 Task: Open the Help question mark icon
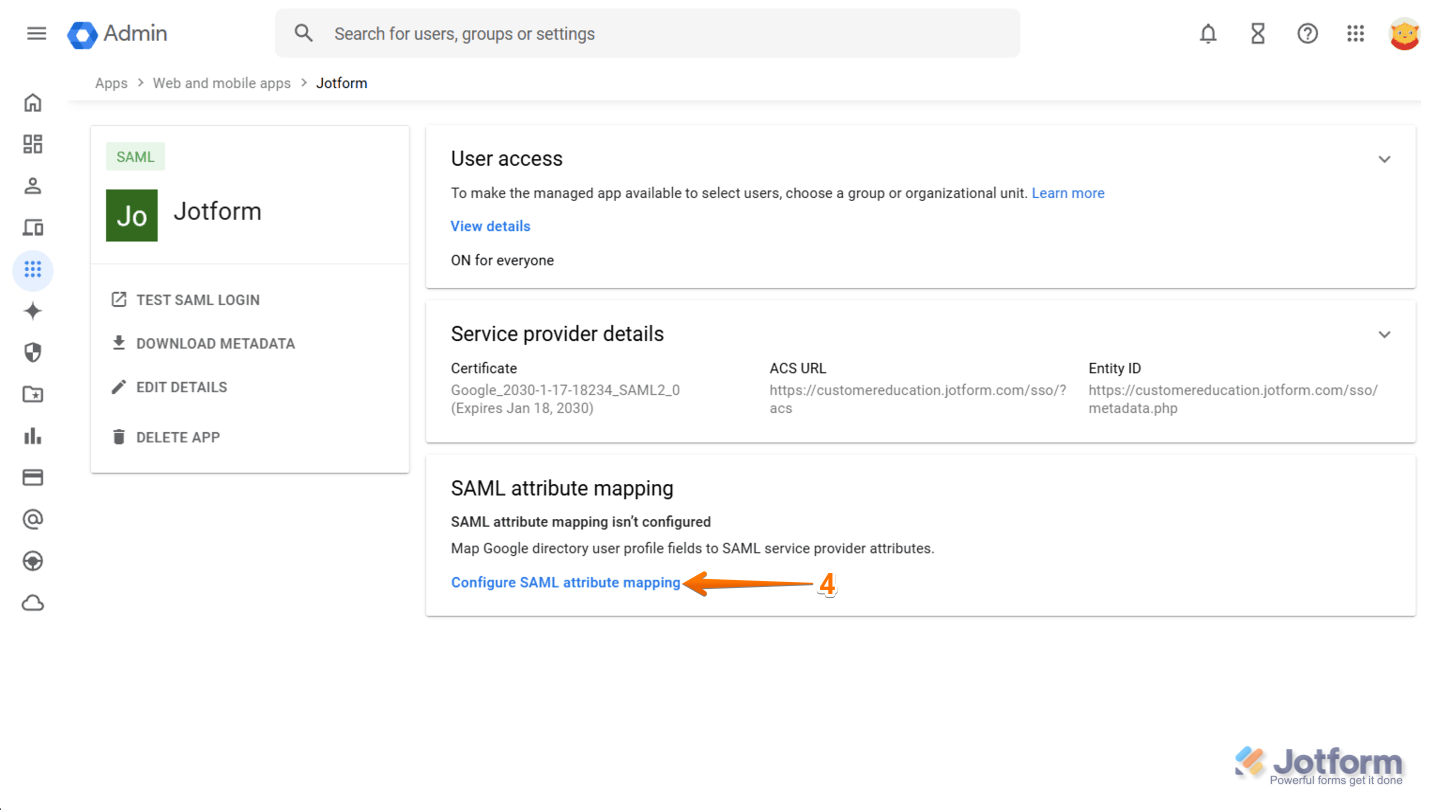(1307, 34)
